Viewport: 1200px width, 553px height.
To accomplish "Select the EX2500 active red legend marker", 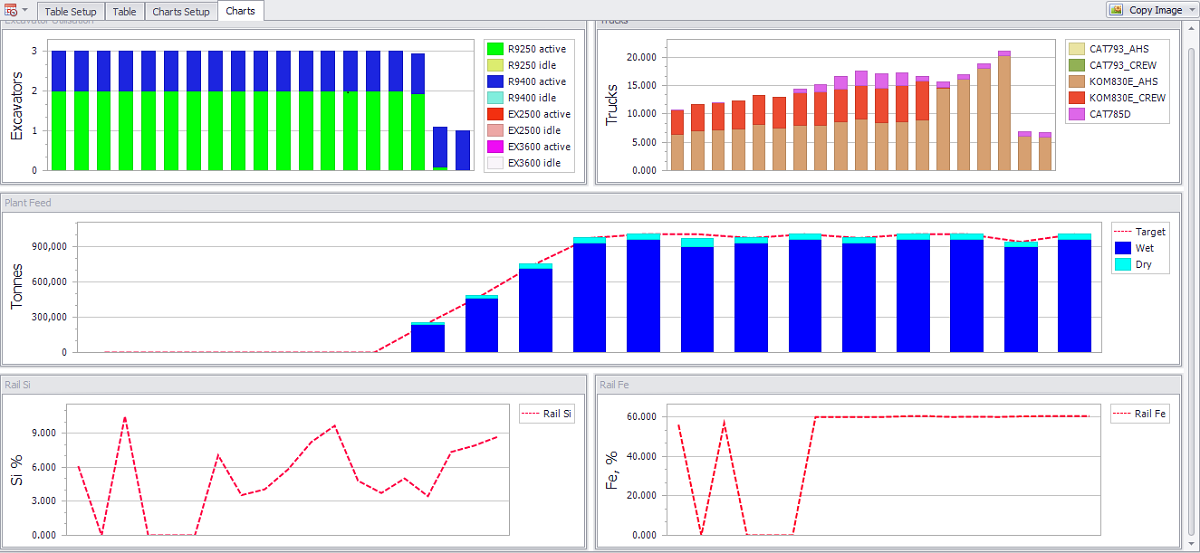I will tap(495, 114).
